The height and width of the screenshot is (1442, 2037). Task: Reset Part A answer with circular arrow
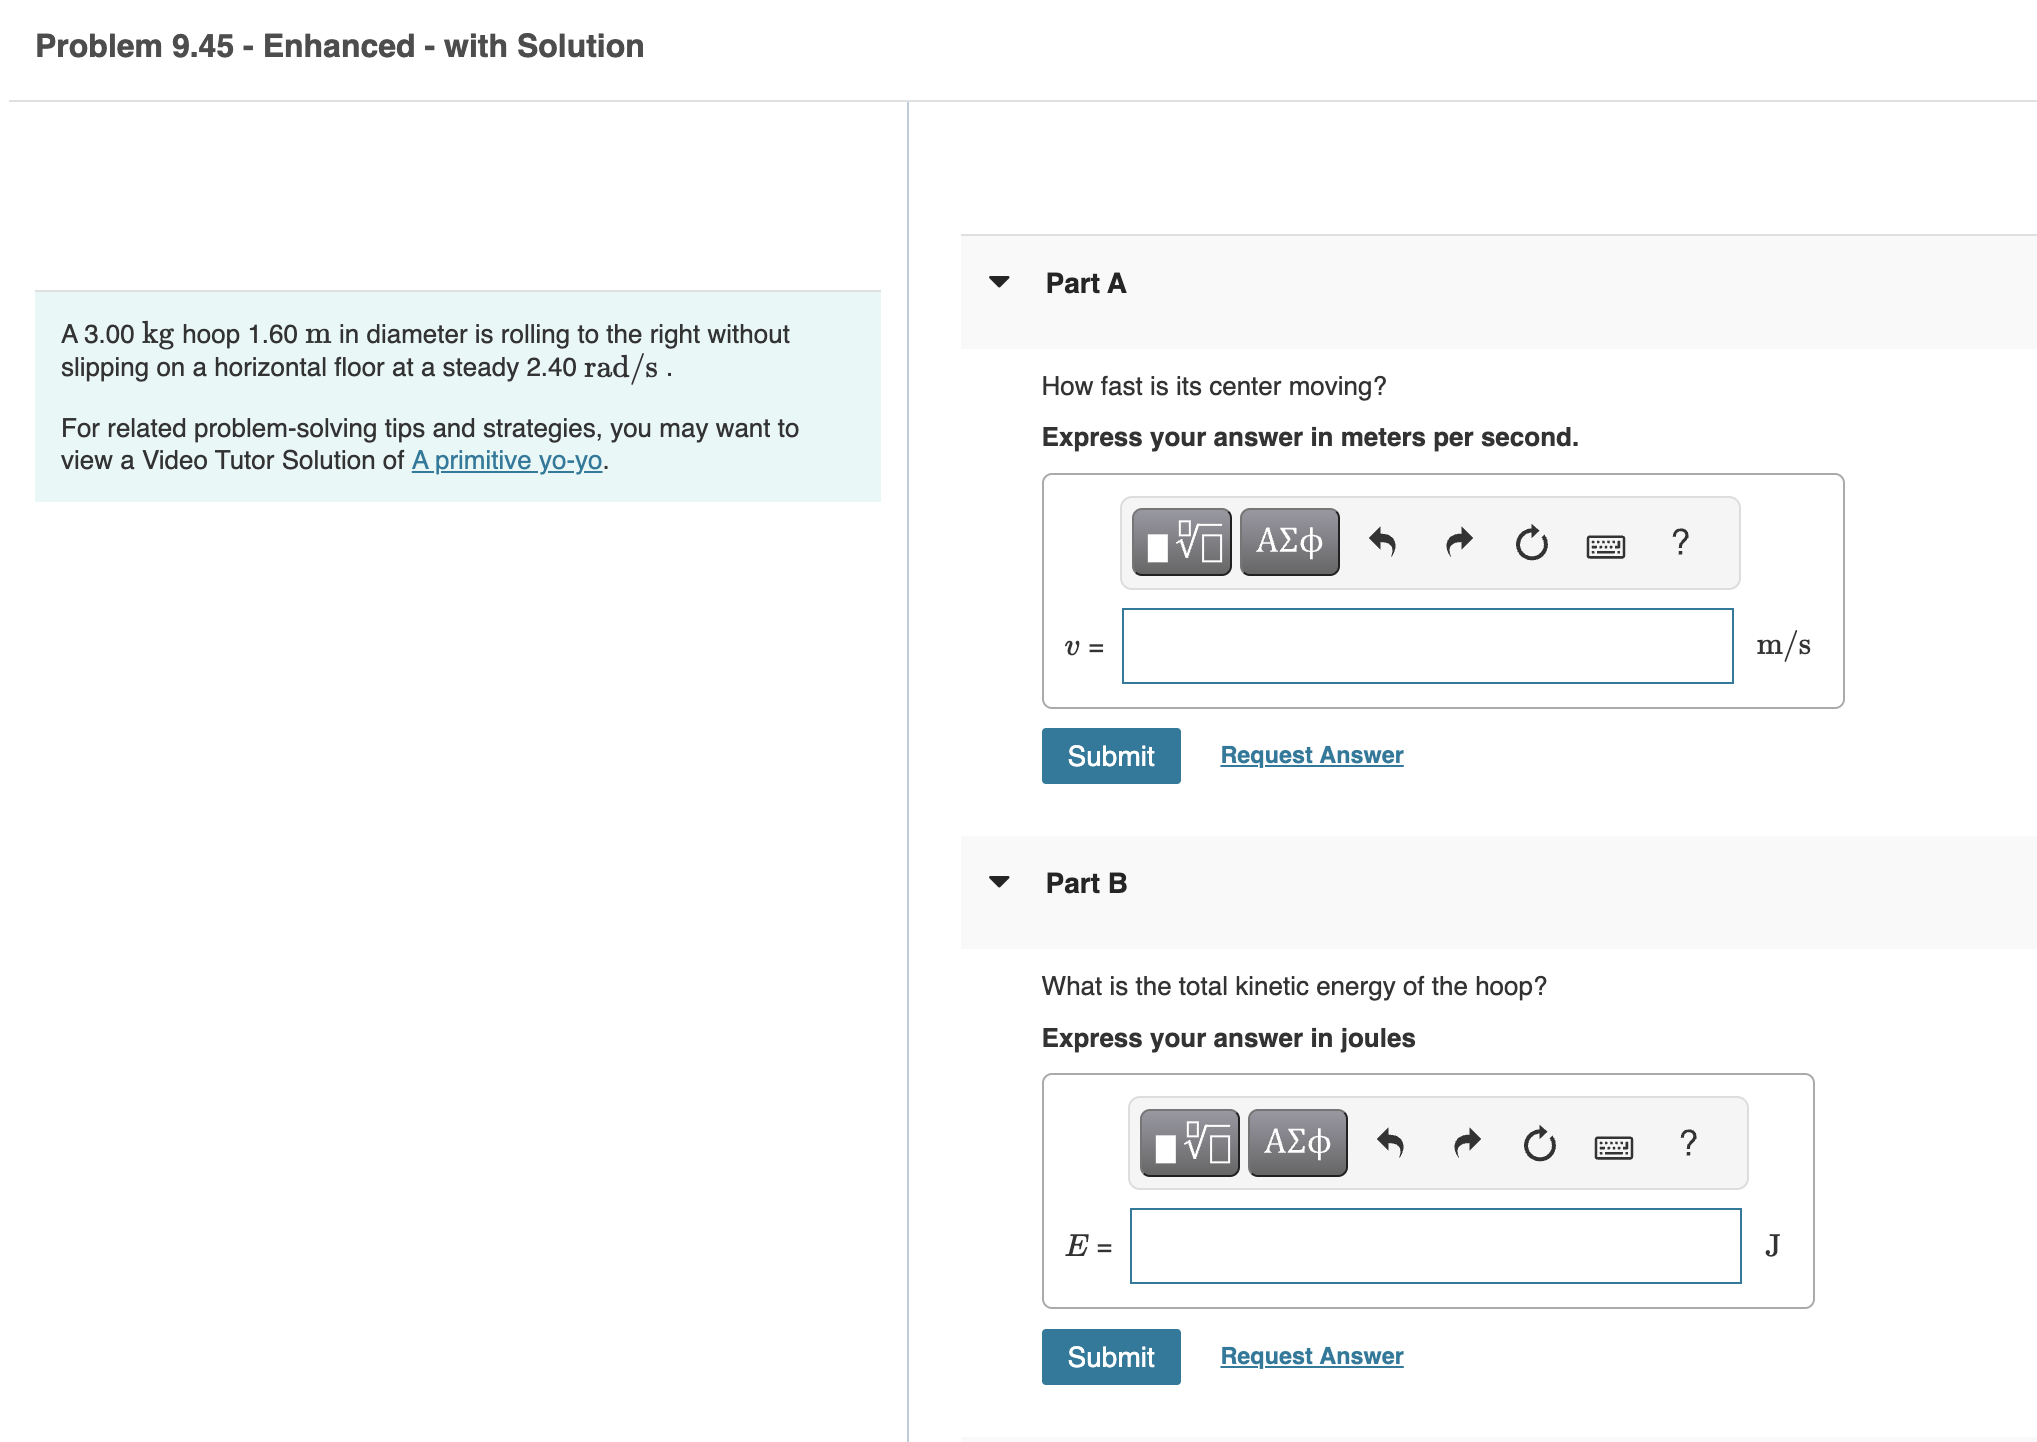pyautogui.click(x=1531, y=543)
